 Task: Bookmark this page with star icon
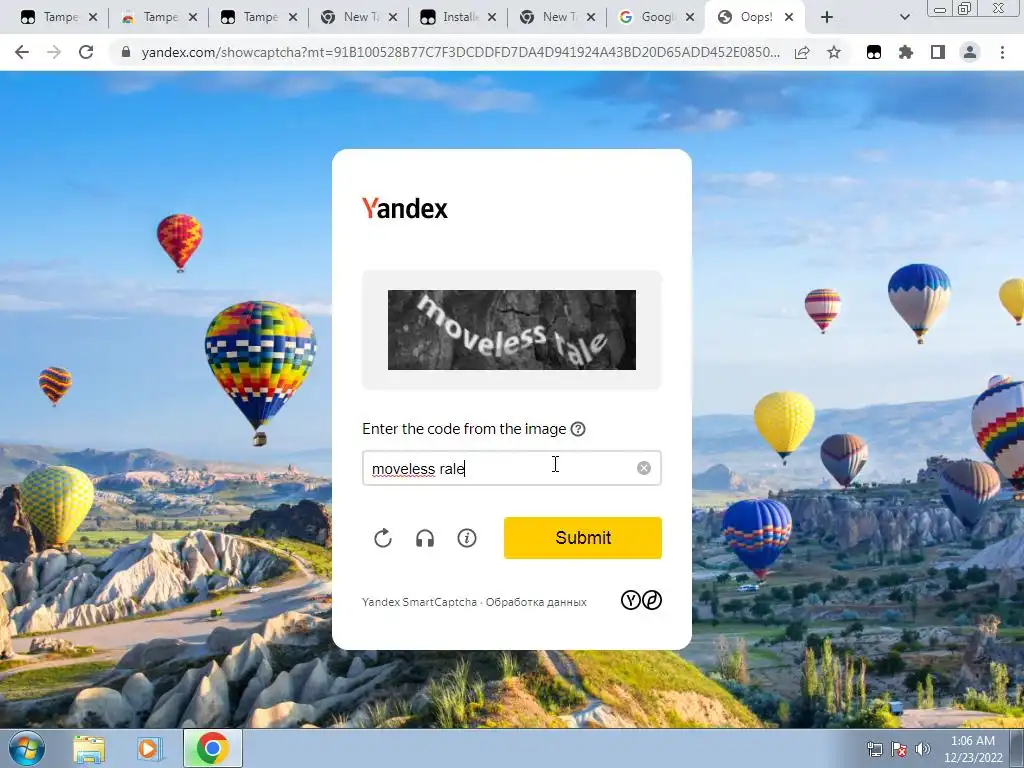[x=834, y=52]
